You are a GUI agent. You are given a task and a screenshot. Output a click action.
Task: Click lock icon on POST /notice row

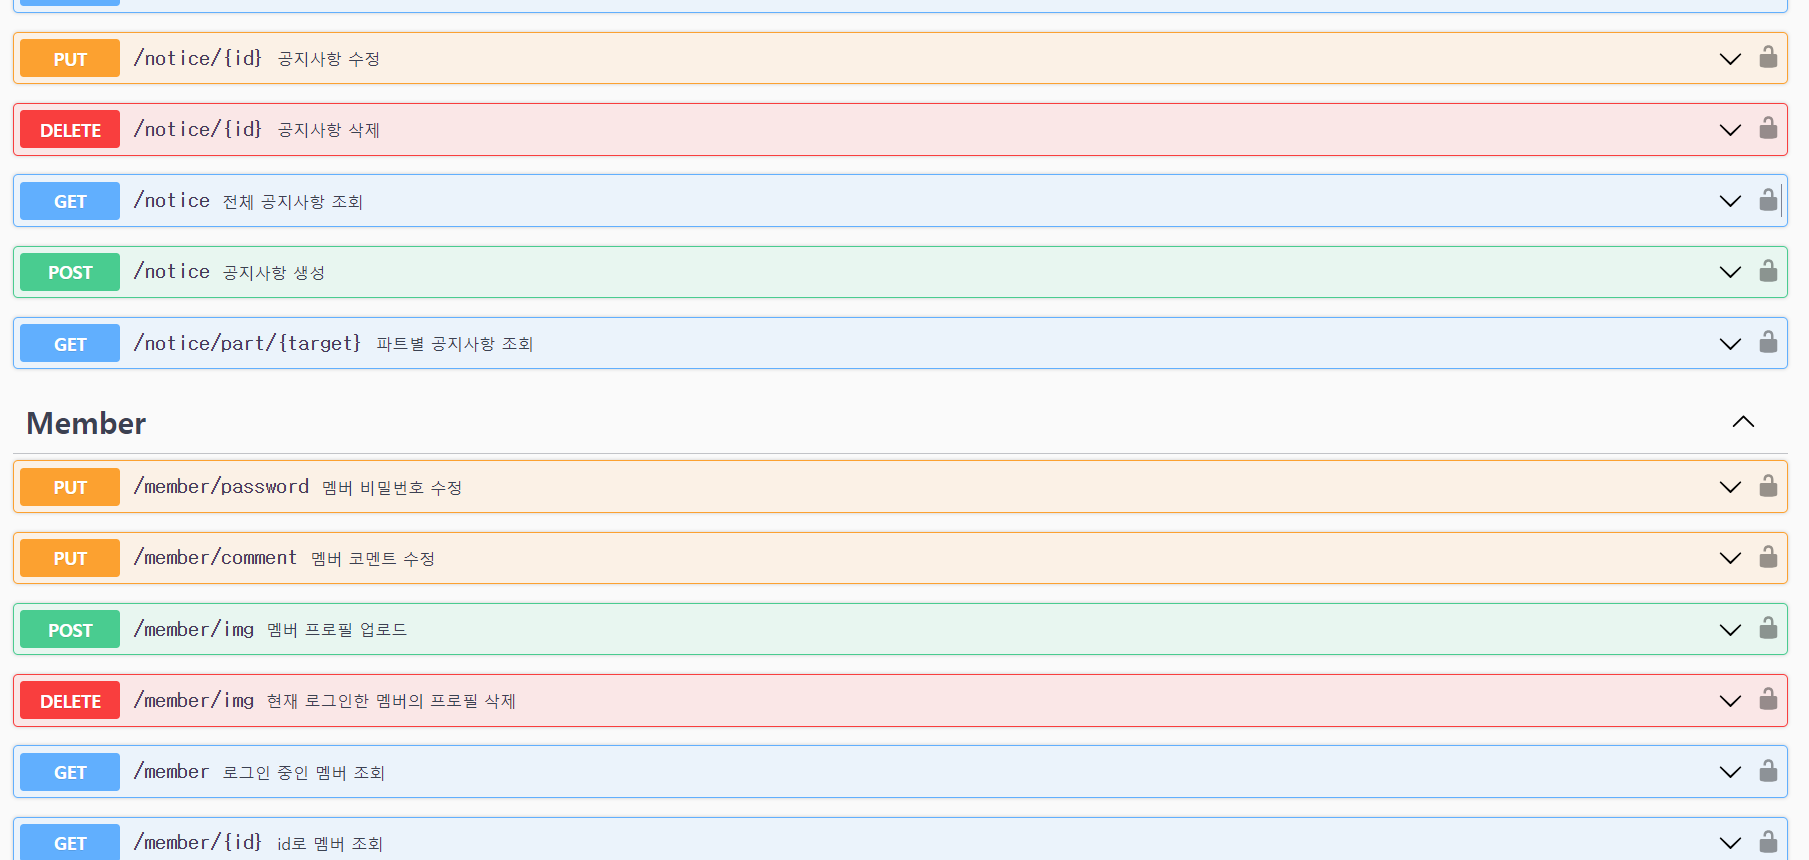pyautogui.click(x=1768, y=271)
